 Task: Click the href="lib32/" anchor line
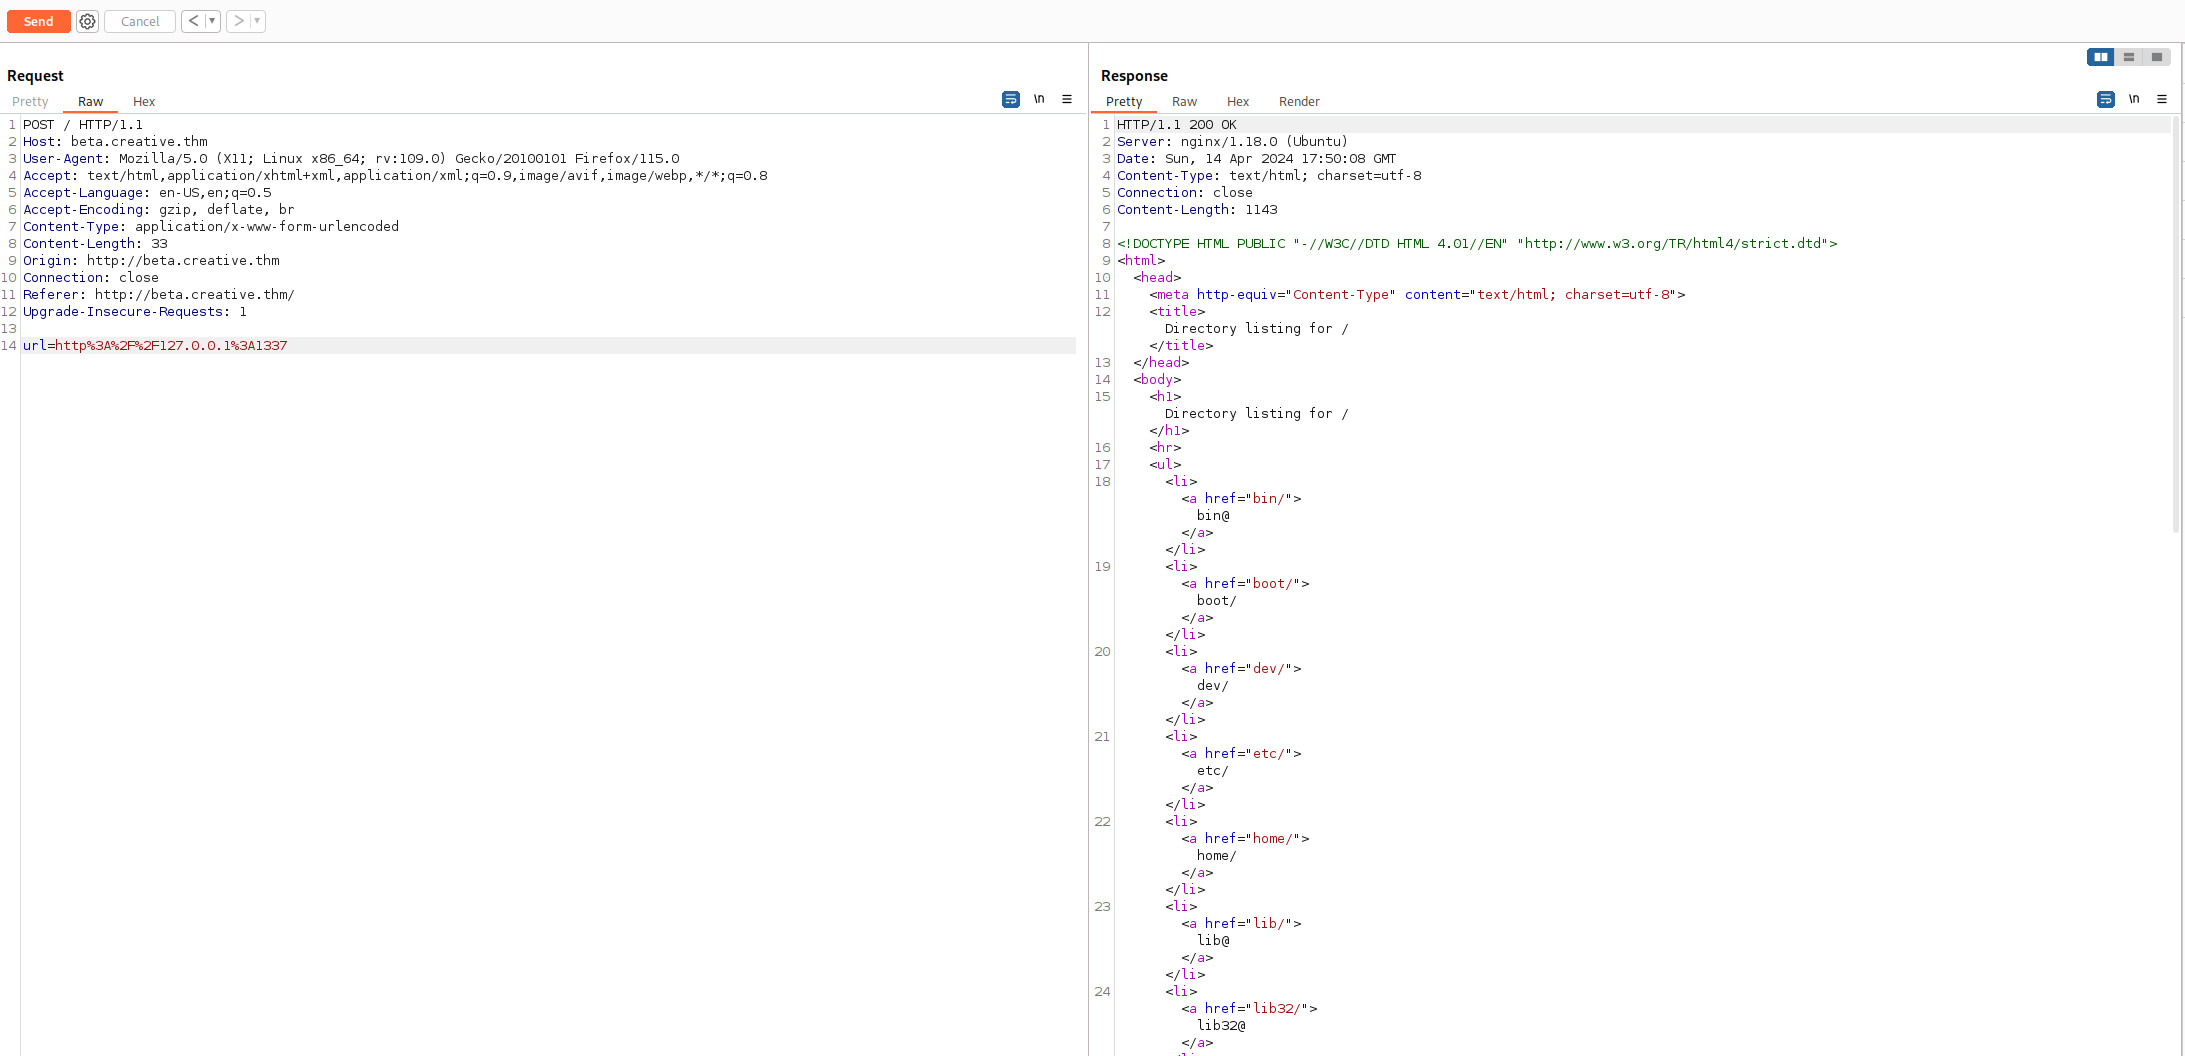[x=1249, y=1008]
